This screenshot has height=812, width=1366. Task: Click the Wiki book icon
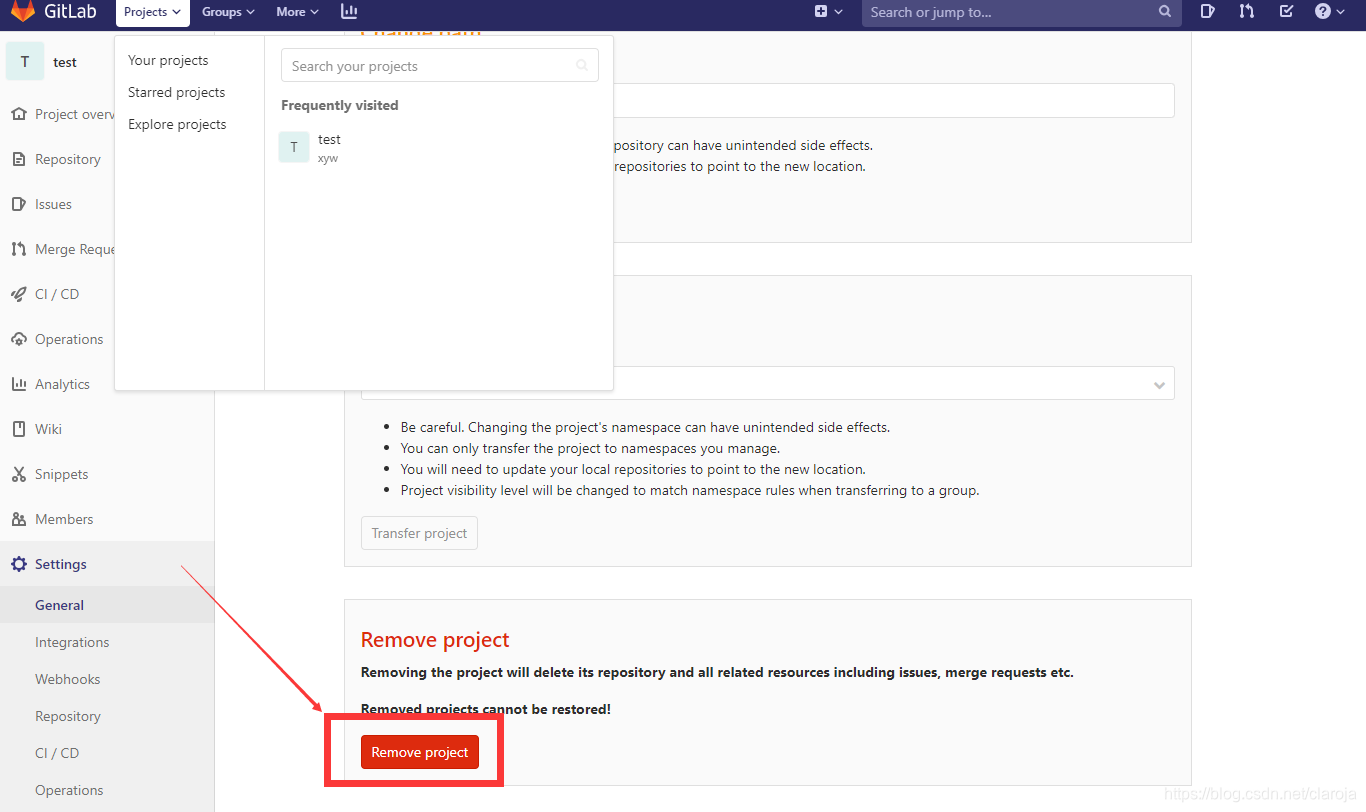pos(19,429)
